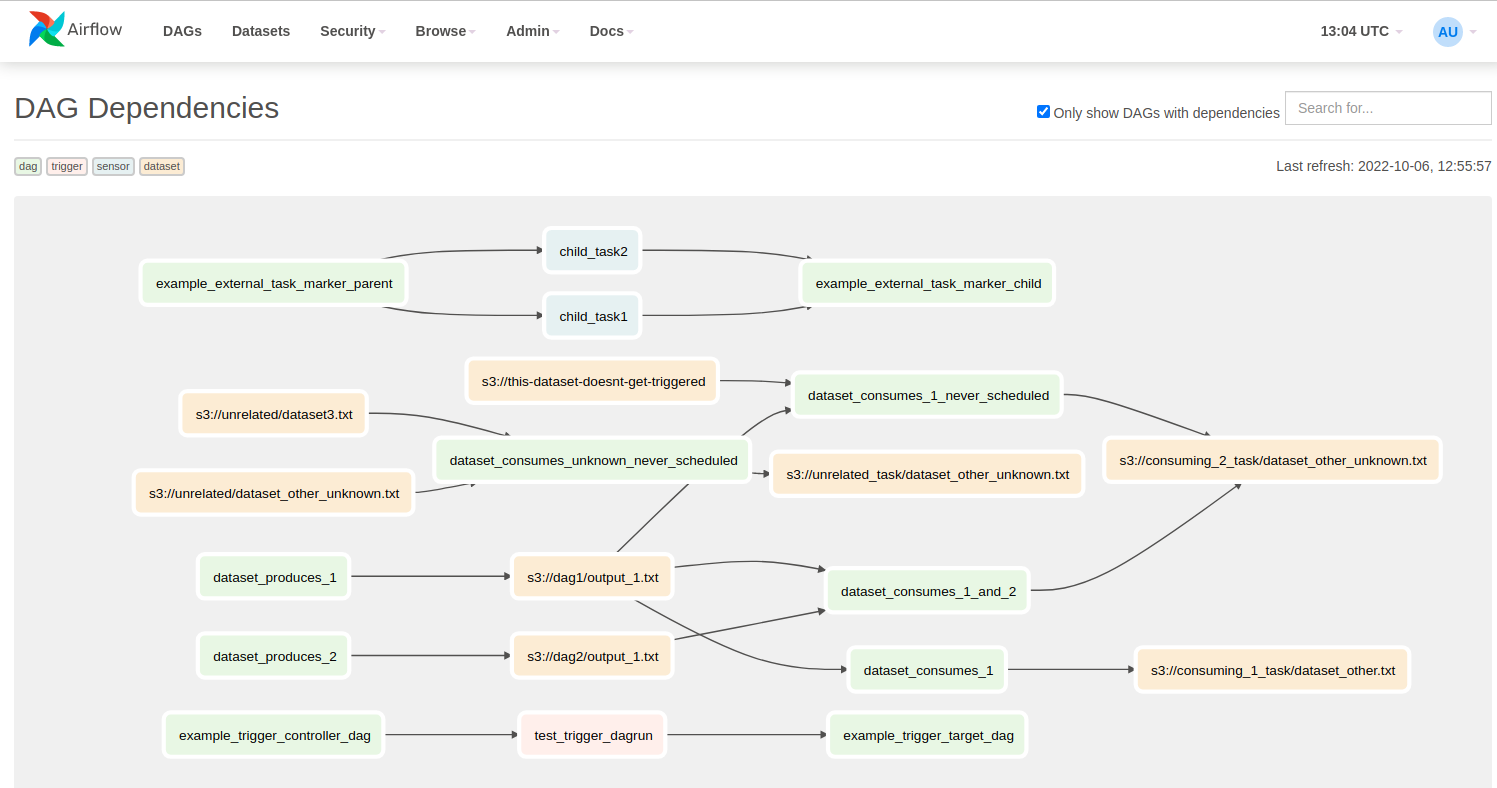Click the dataset_produces_2 DAG node
1497x788 pixels.
tap(274, 657)
